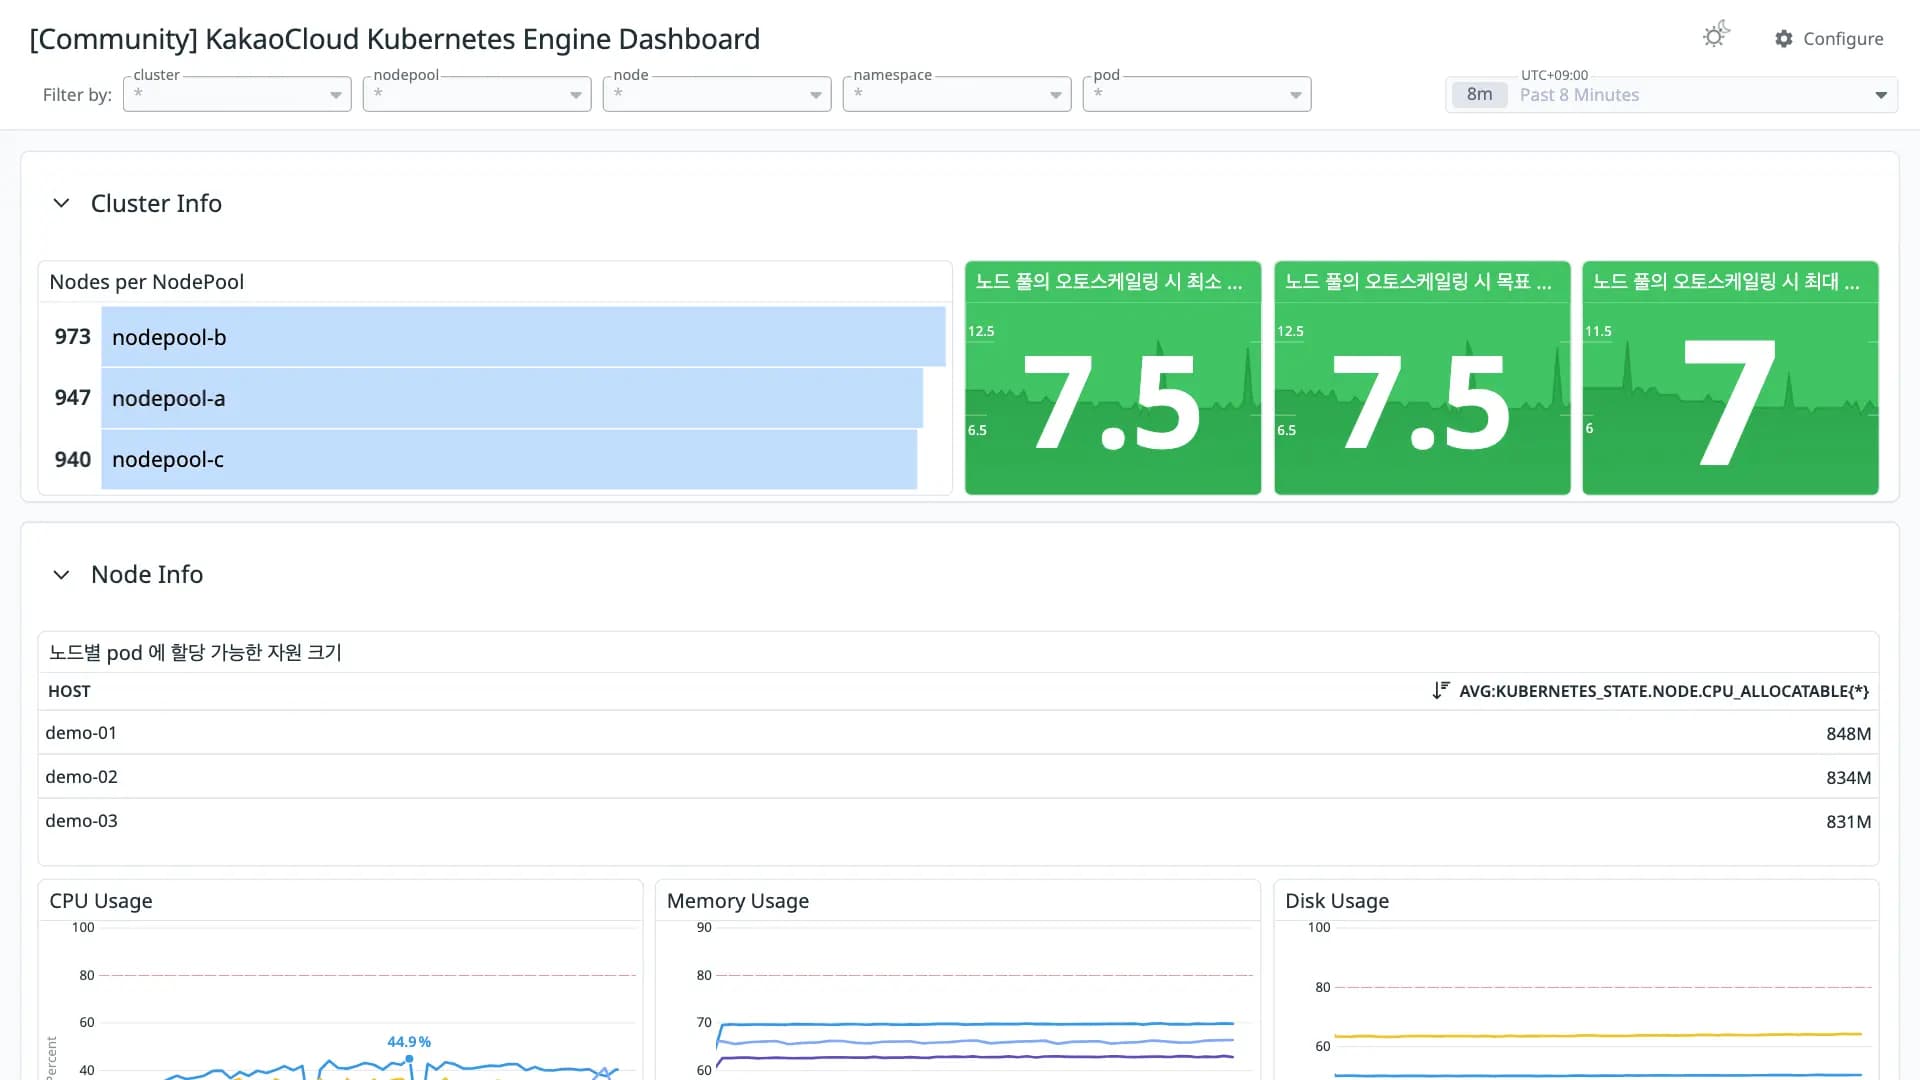Toggle the light/dark theme icon
Image resolution: width=1920 pixels, height=1080 pixels.
tap(1716, 36)
